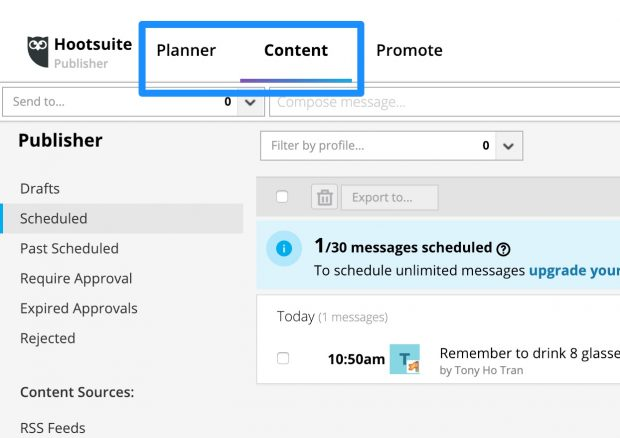Open Require Approval list
620x438 pixels.
(x=76, y=278)
